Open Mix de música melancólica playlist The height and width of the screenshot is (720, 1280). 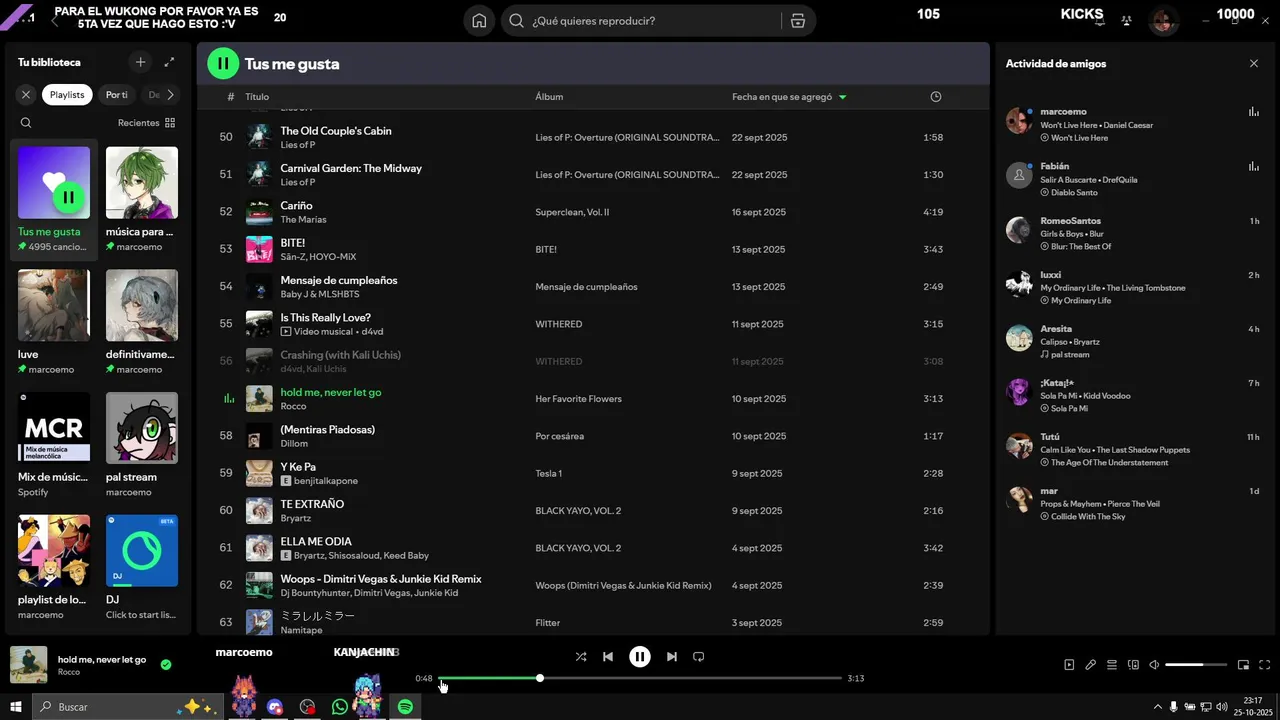coord(54,428)
